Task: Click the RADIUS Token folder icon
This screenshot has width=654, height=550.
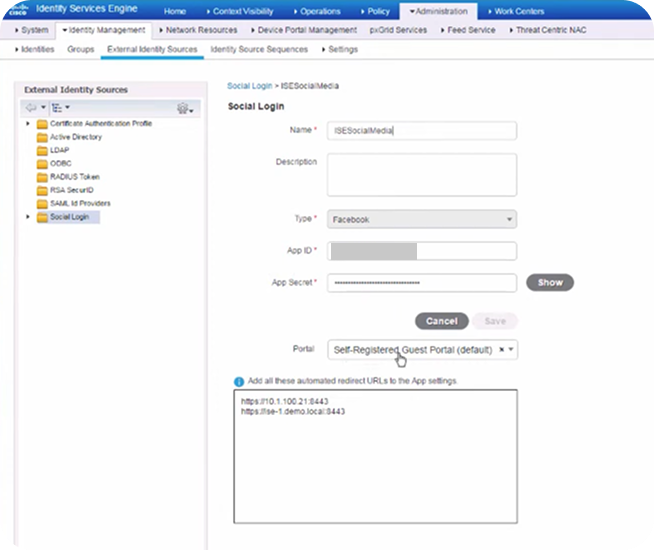Action: [42, 177]
